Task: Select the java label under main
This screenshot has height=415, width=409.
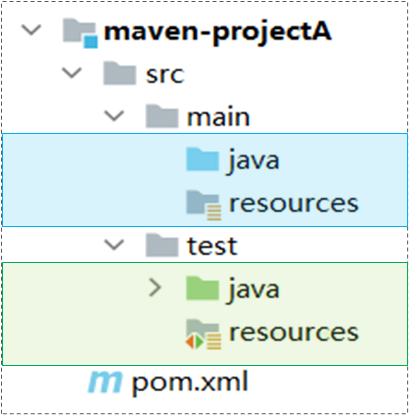Action: point(254,162)
